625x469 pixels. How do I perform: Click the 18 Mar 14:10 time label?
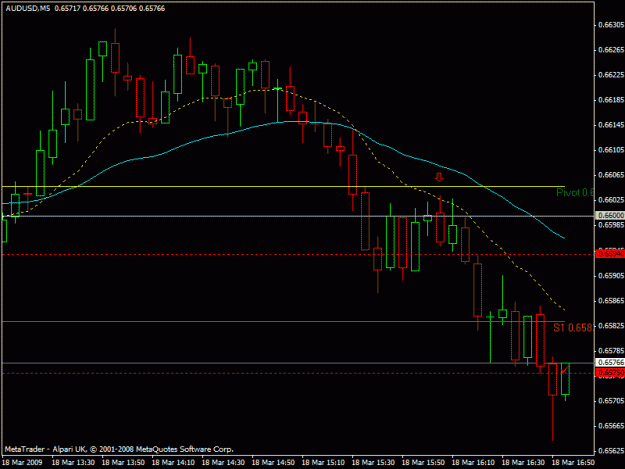(x=173, y=463)
